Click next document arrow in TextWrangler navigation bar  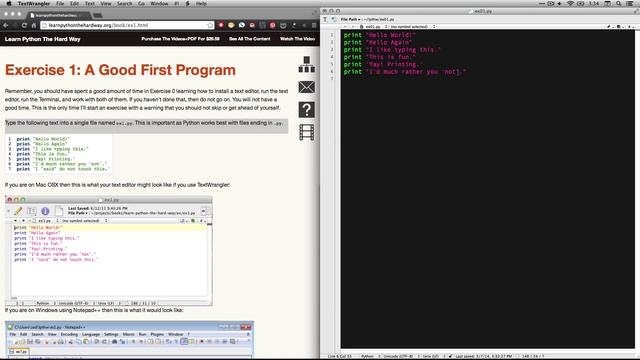pos(352,27)
